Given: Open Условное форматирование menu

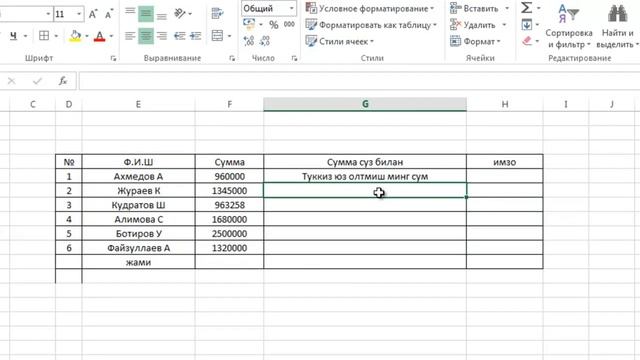Looking at the screenshot, I should point(370,8).
